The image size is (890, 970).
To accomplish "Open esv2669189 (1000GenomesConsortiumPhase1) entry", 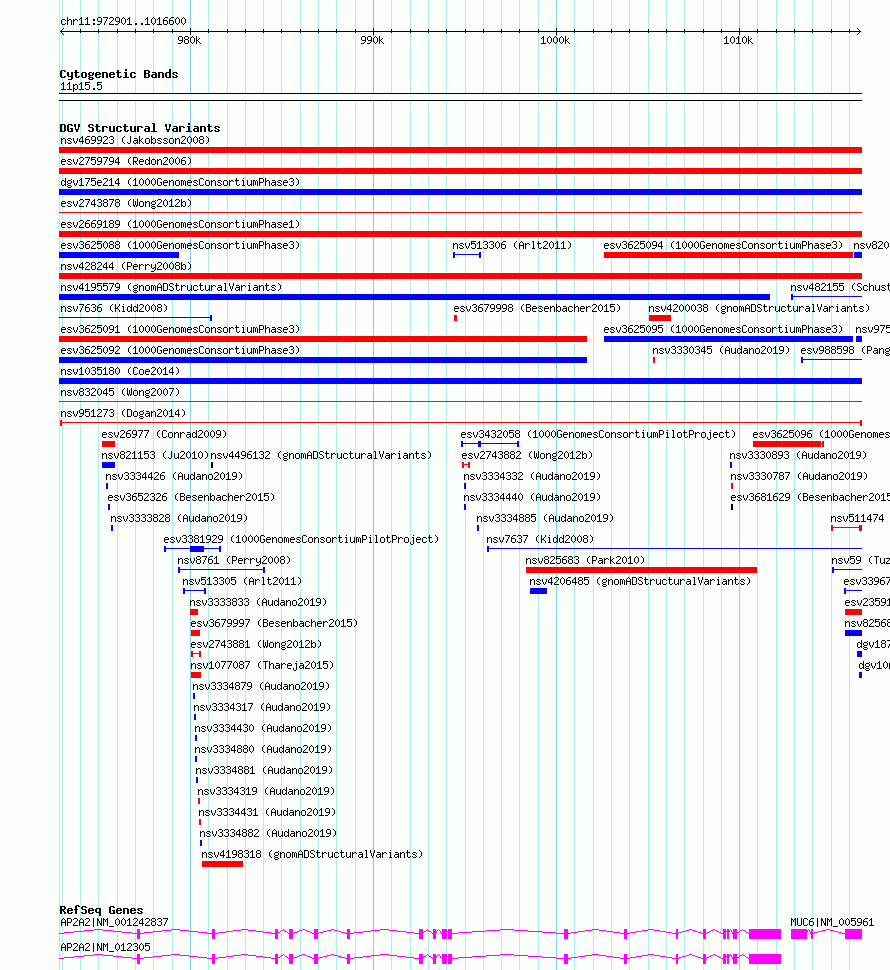I will click(180, 225).
